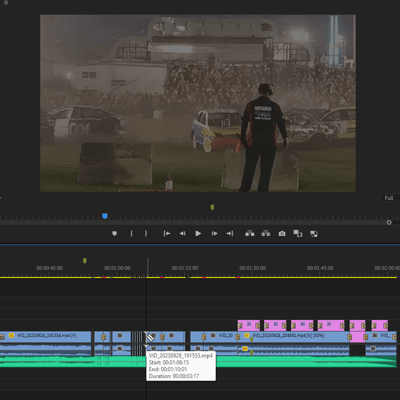Click the timeline playhead handle on the ruler
The height and width of the screenshot is (400, 400).
(x=147, y=267)
